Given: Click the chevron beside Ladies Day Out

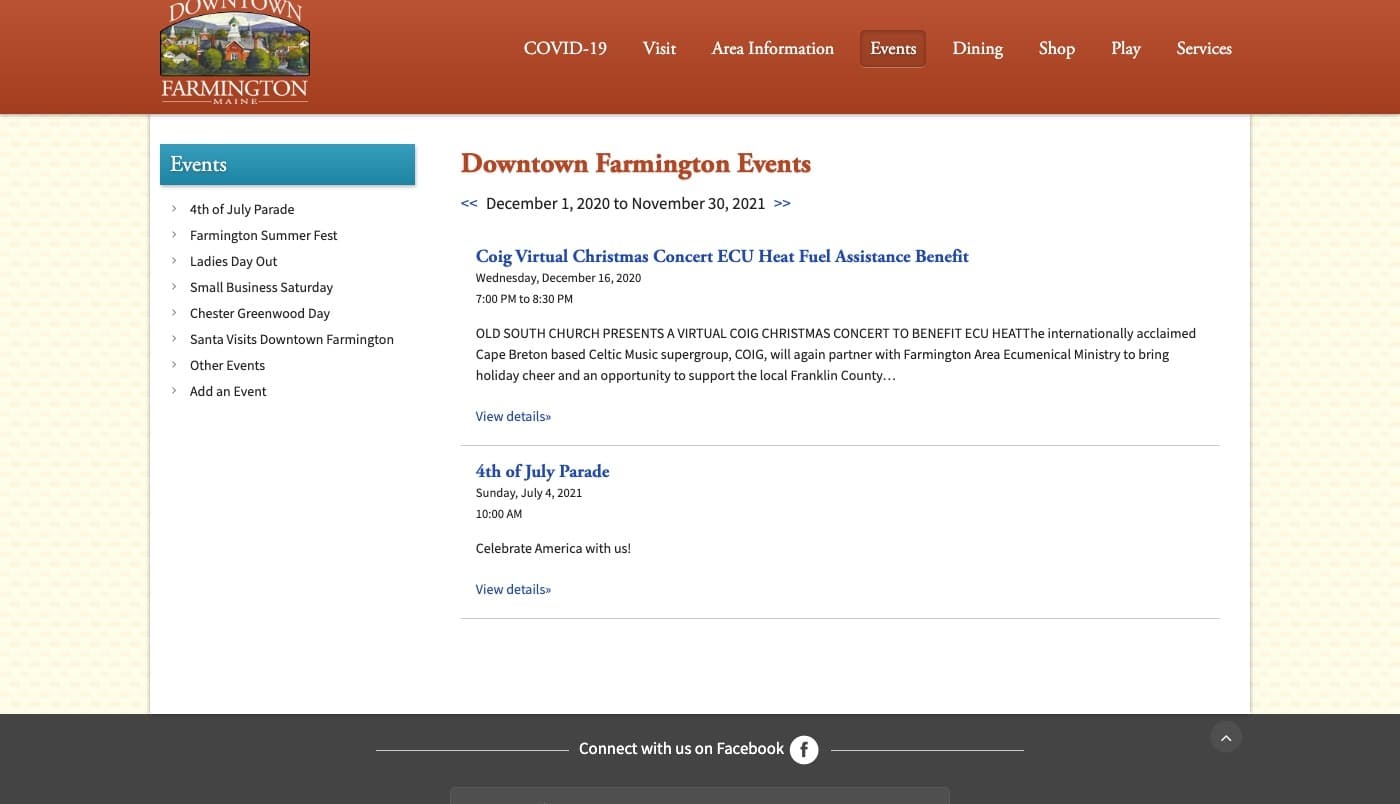Looking at the screenshot, I should click(x=176, y=261).
